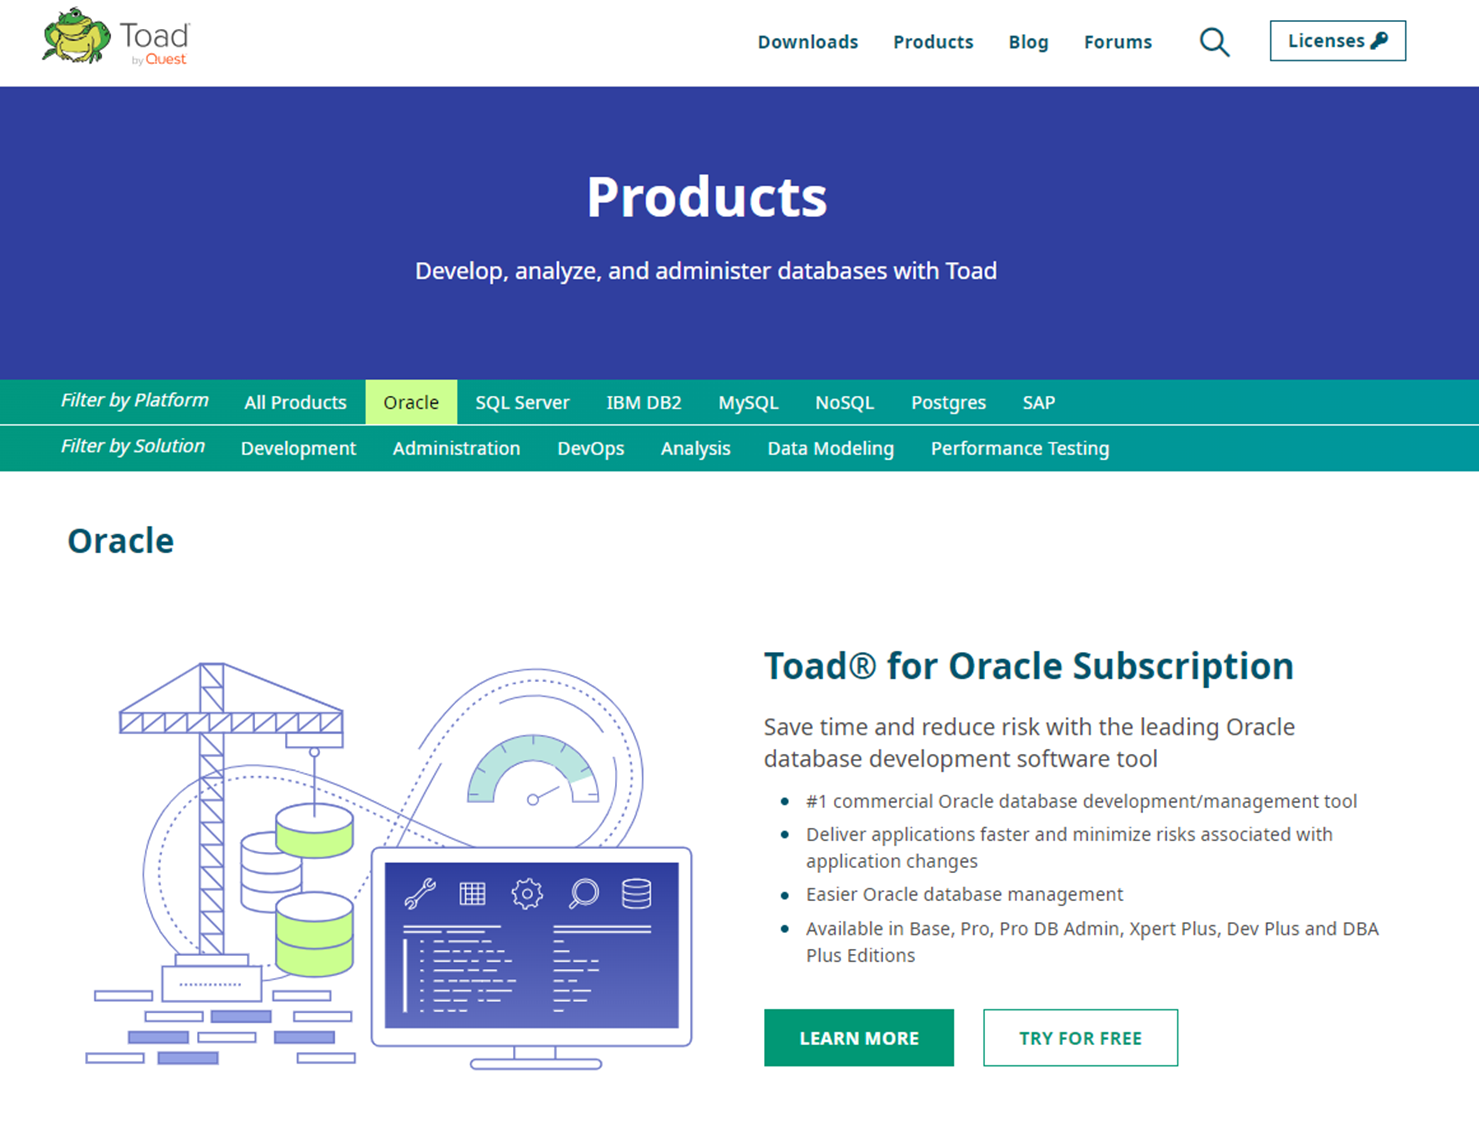This screenshot has height=1125, width=1479.
Task: Filter by Development solution
Action: (x=298, y=448)
